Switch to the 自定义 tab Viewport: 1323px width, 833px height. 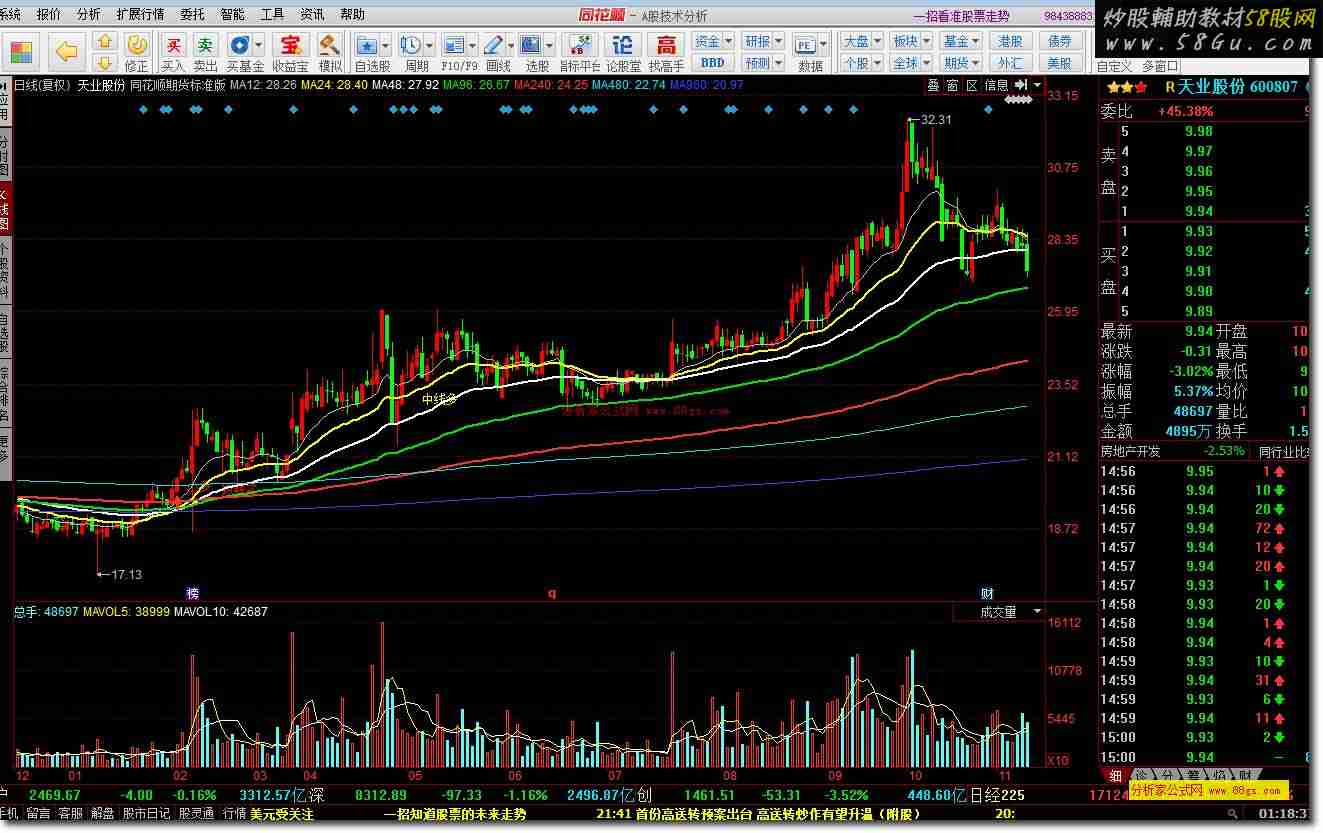tap(1115, 66)
